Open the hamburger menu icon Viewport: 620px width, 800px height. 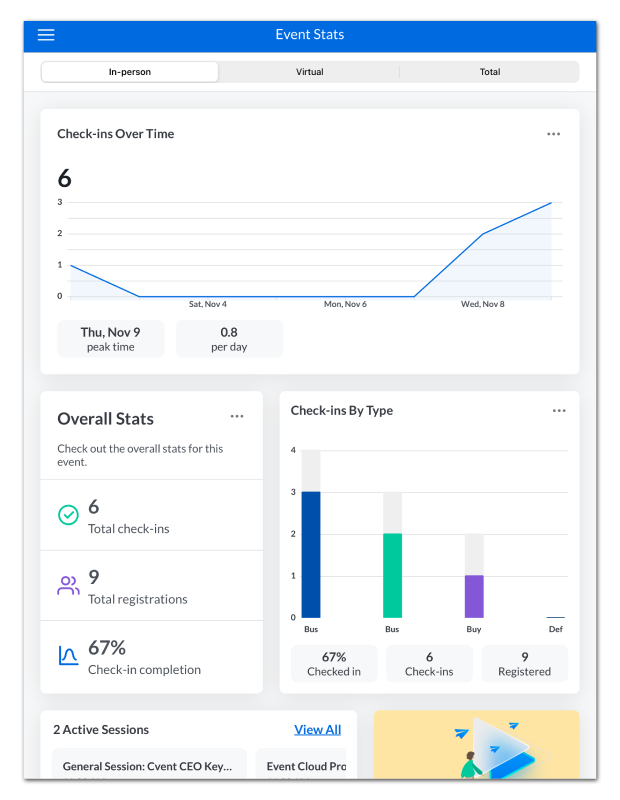click(x=46, y=35)
